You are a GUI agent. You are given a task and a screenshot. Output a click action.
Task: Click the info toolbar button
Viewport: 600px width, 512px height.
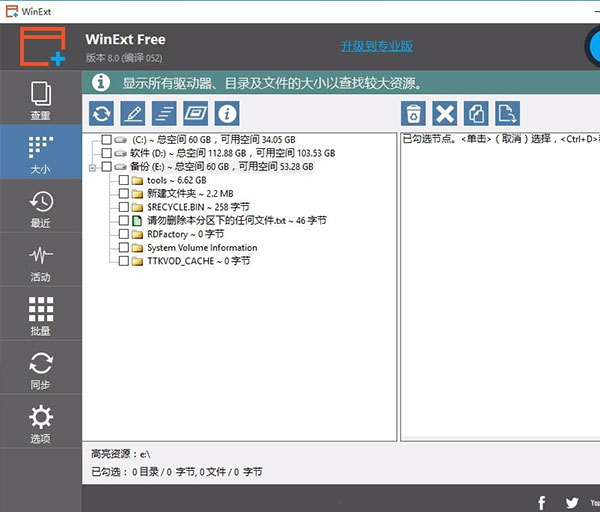tap(227, 114)
